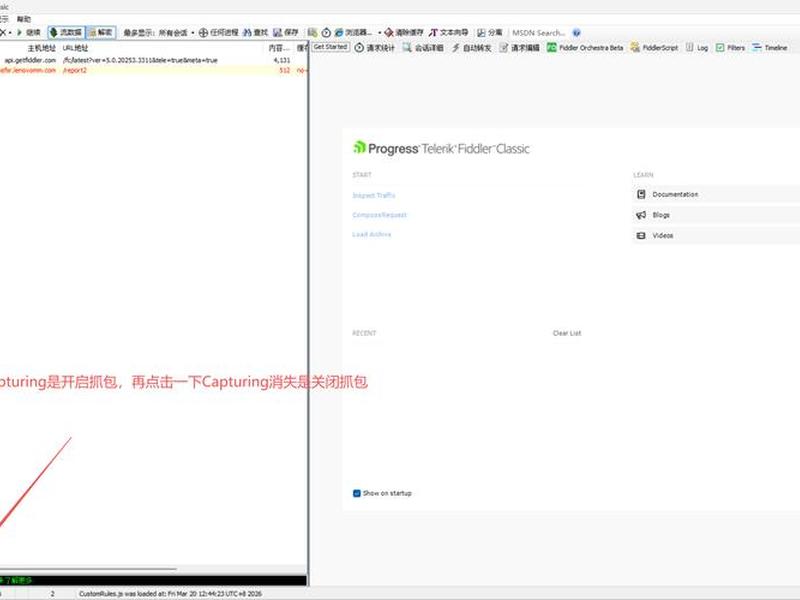This screenshot has width=800, height=600.
Task: Click the black QuickExec command box
Action: click(x=153, y=580)
